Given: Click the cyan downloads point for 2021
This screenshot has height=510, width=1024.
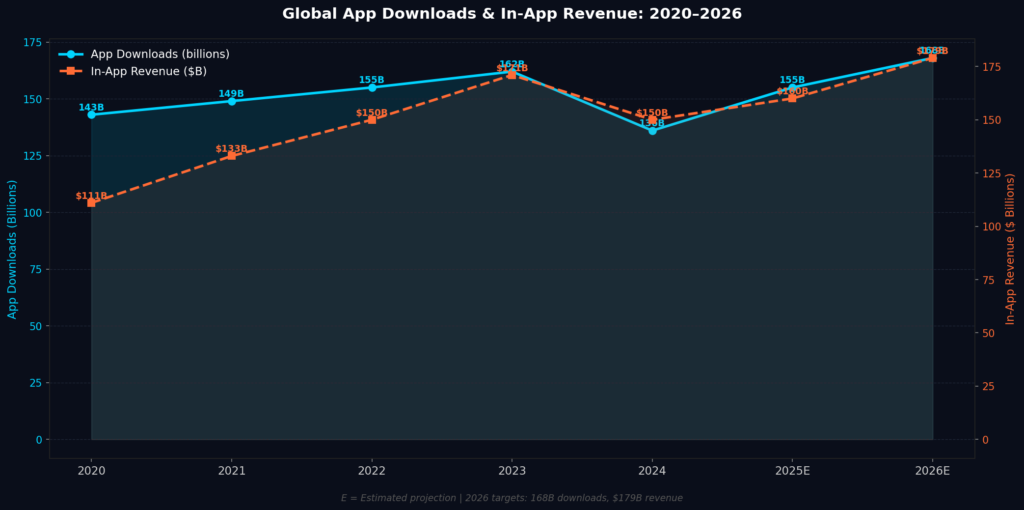Looking at the screenshot, I should tap(232, 101).
